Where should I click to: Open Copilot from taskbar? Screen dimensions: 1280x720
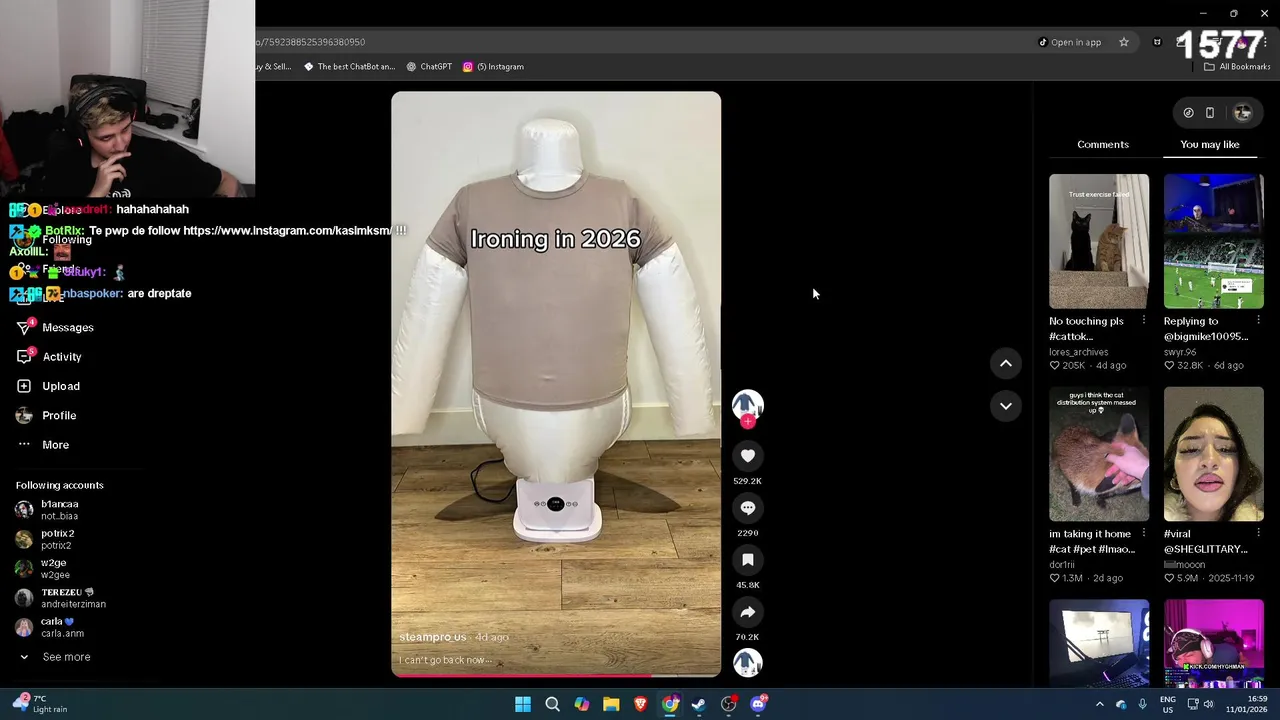click(582, 705)
